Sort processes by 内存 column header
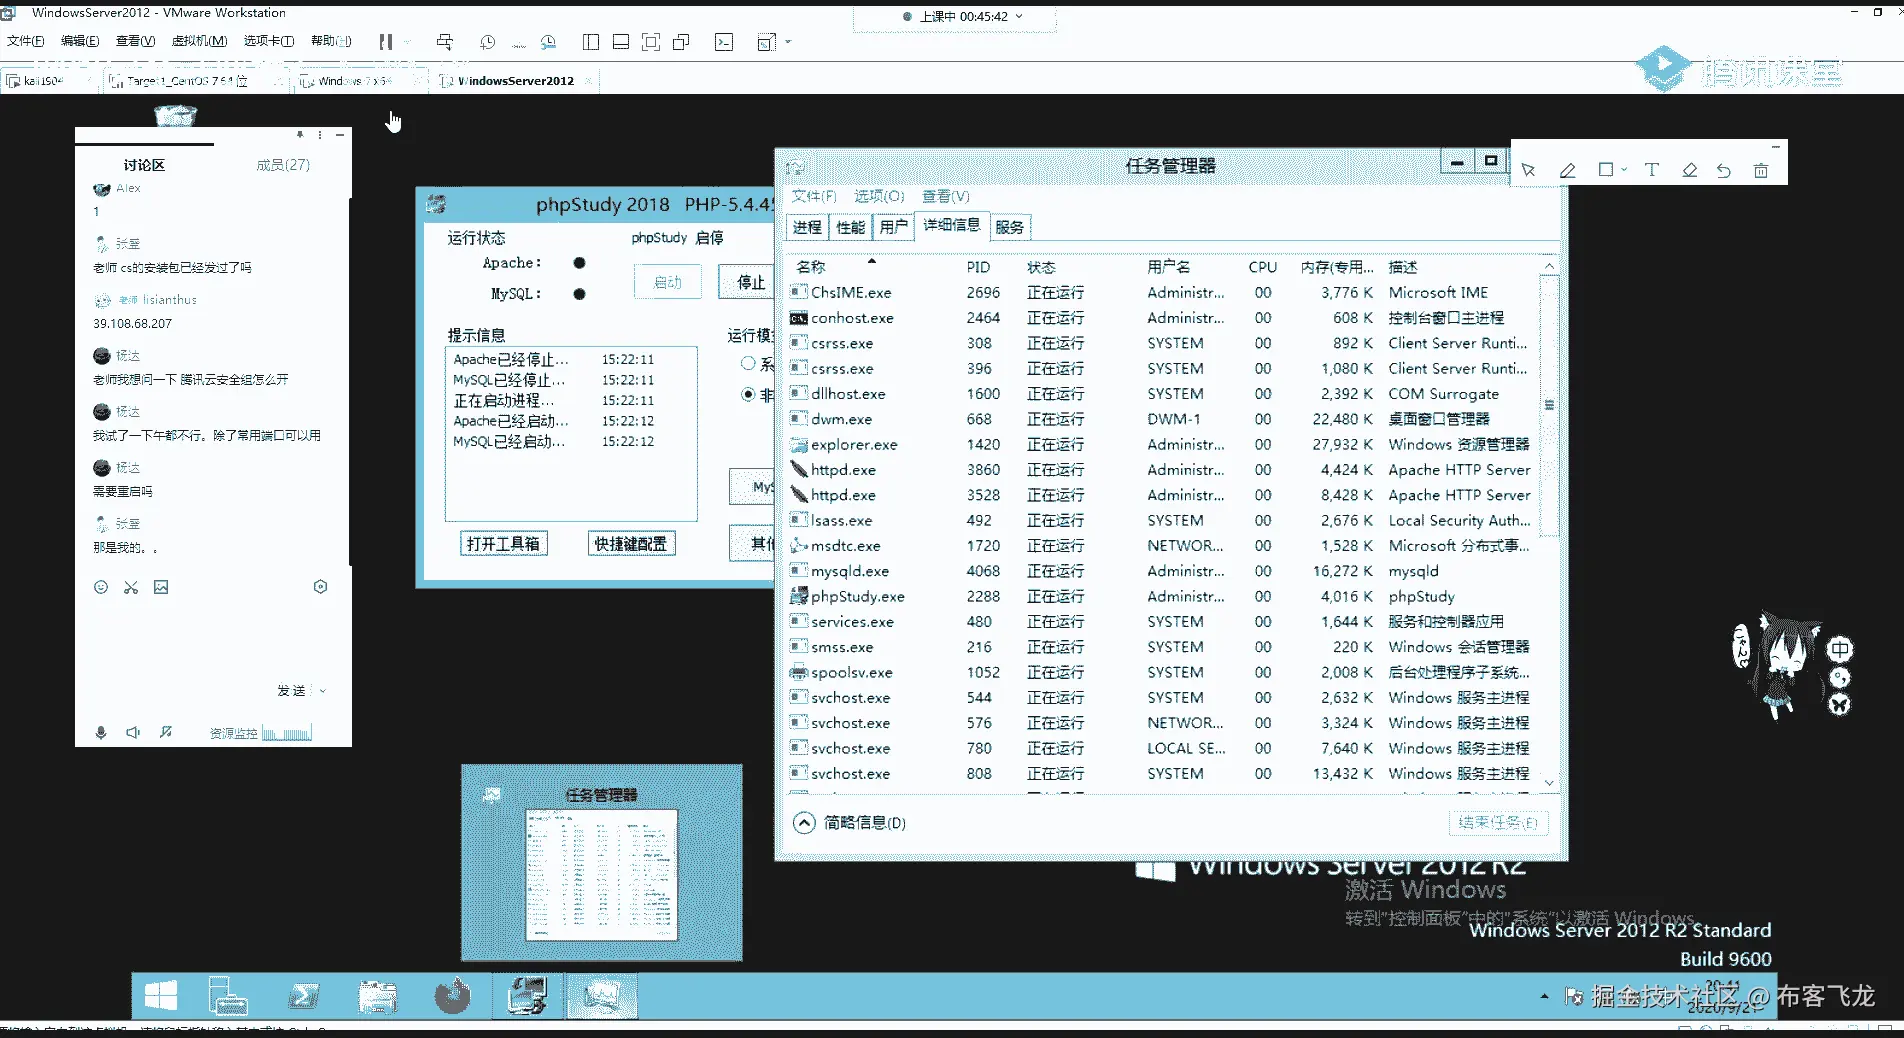The width and height of the screenshot is (1904, 1038). point(1337,267)
